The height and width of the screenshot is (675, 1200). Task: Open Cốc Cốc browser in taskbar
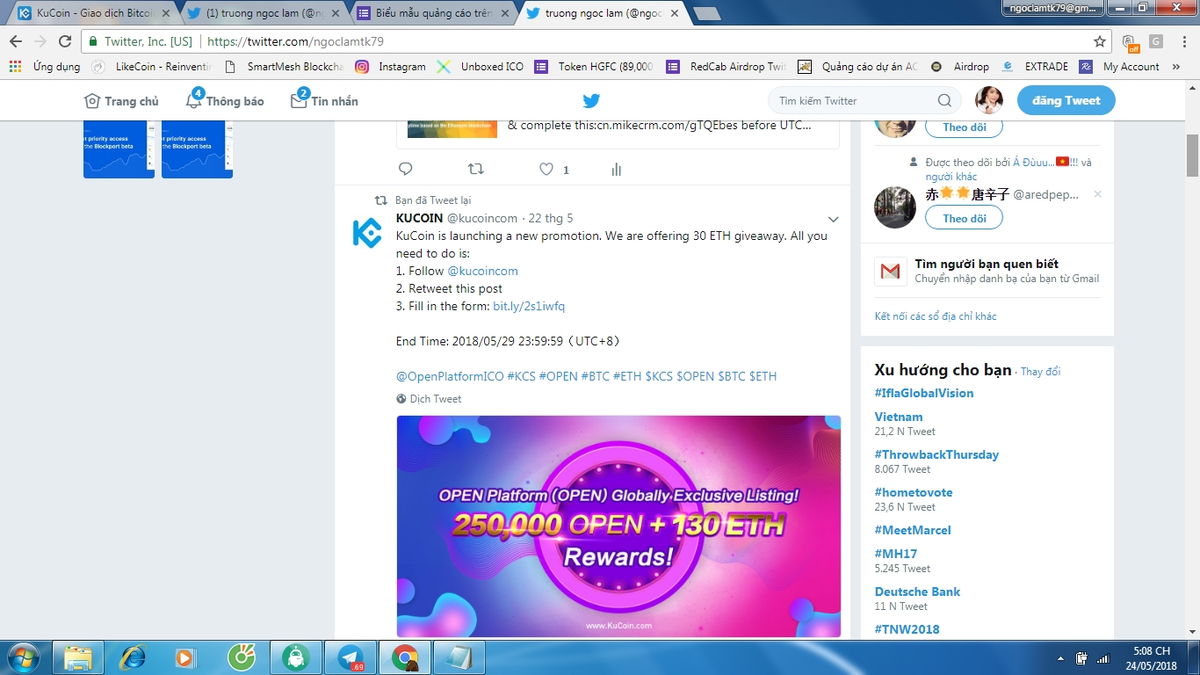tap(241, 657)
